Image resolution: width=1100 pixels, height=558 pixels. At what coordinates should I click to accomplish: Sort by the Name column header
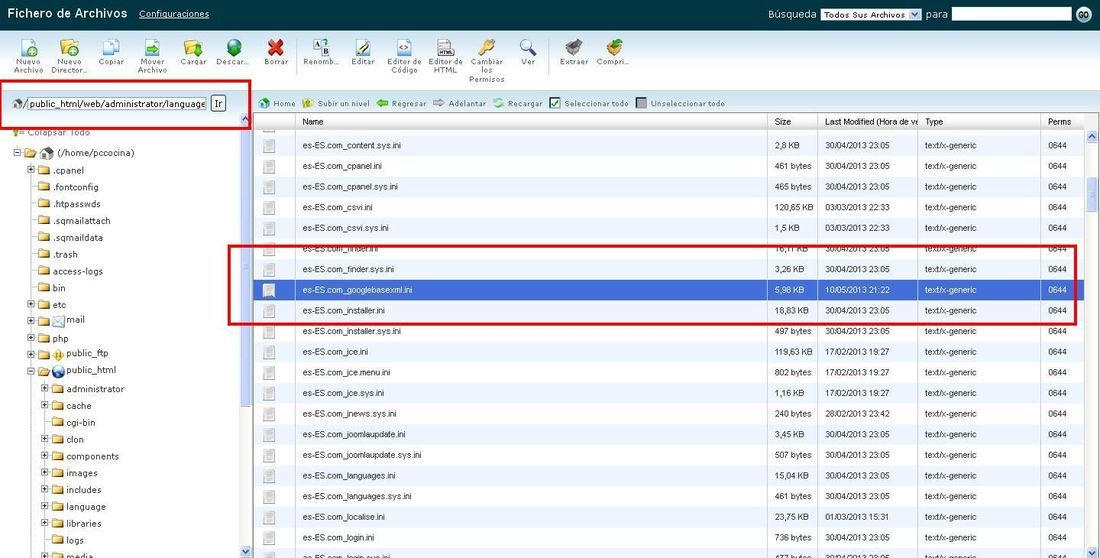531,121
